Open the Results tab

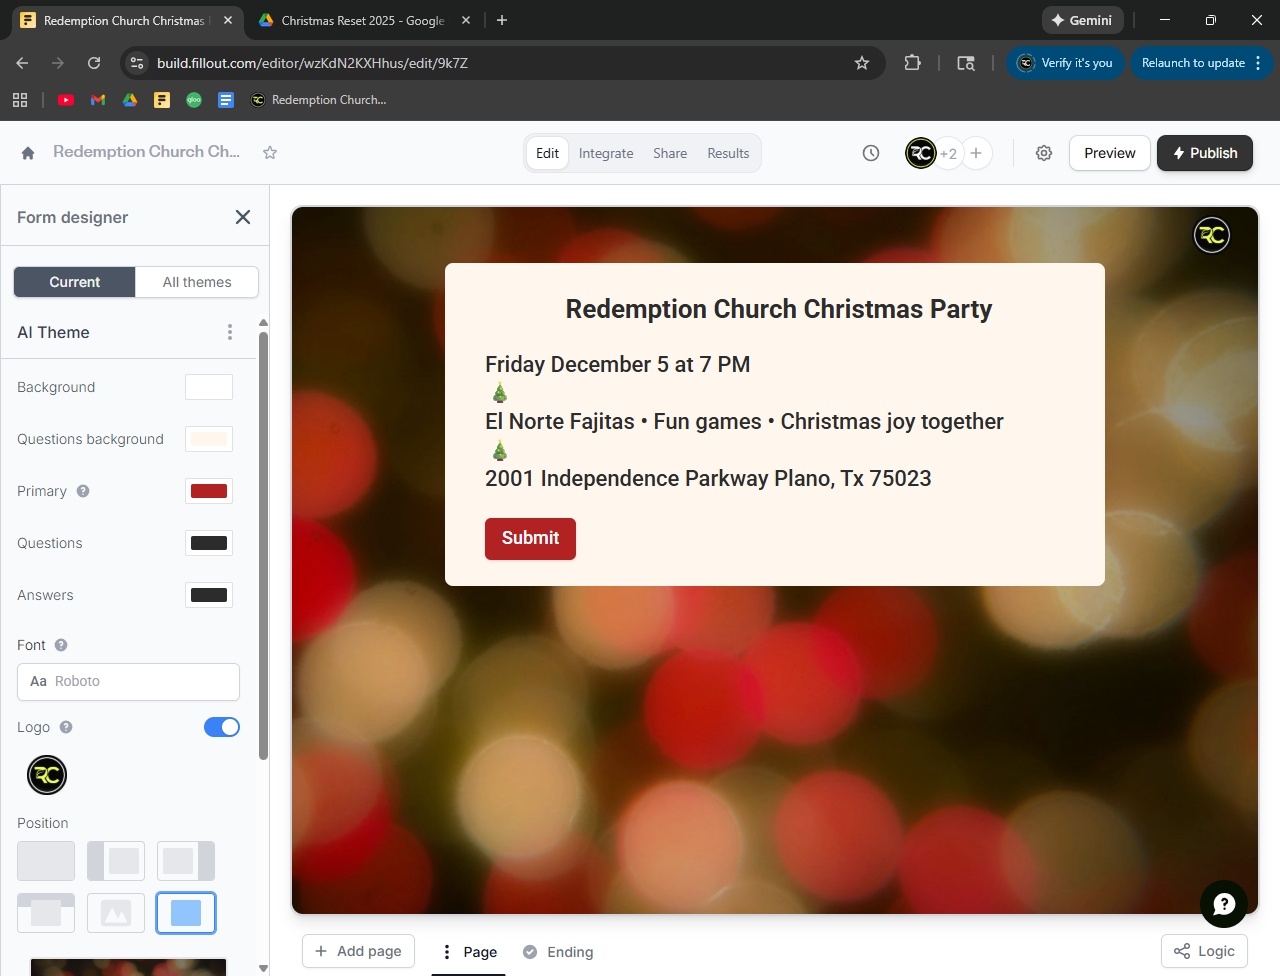coord(728,153)
